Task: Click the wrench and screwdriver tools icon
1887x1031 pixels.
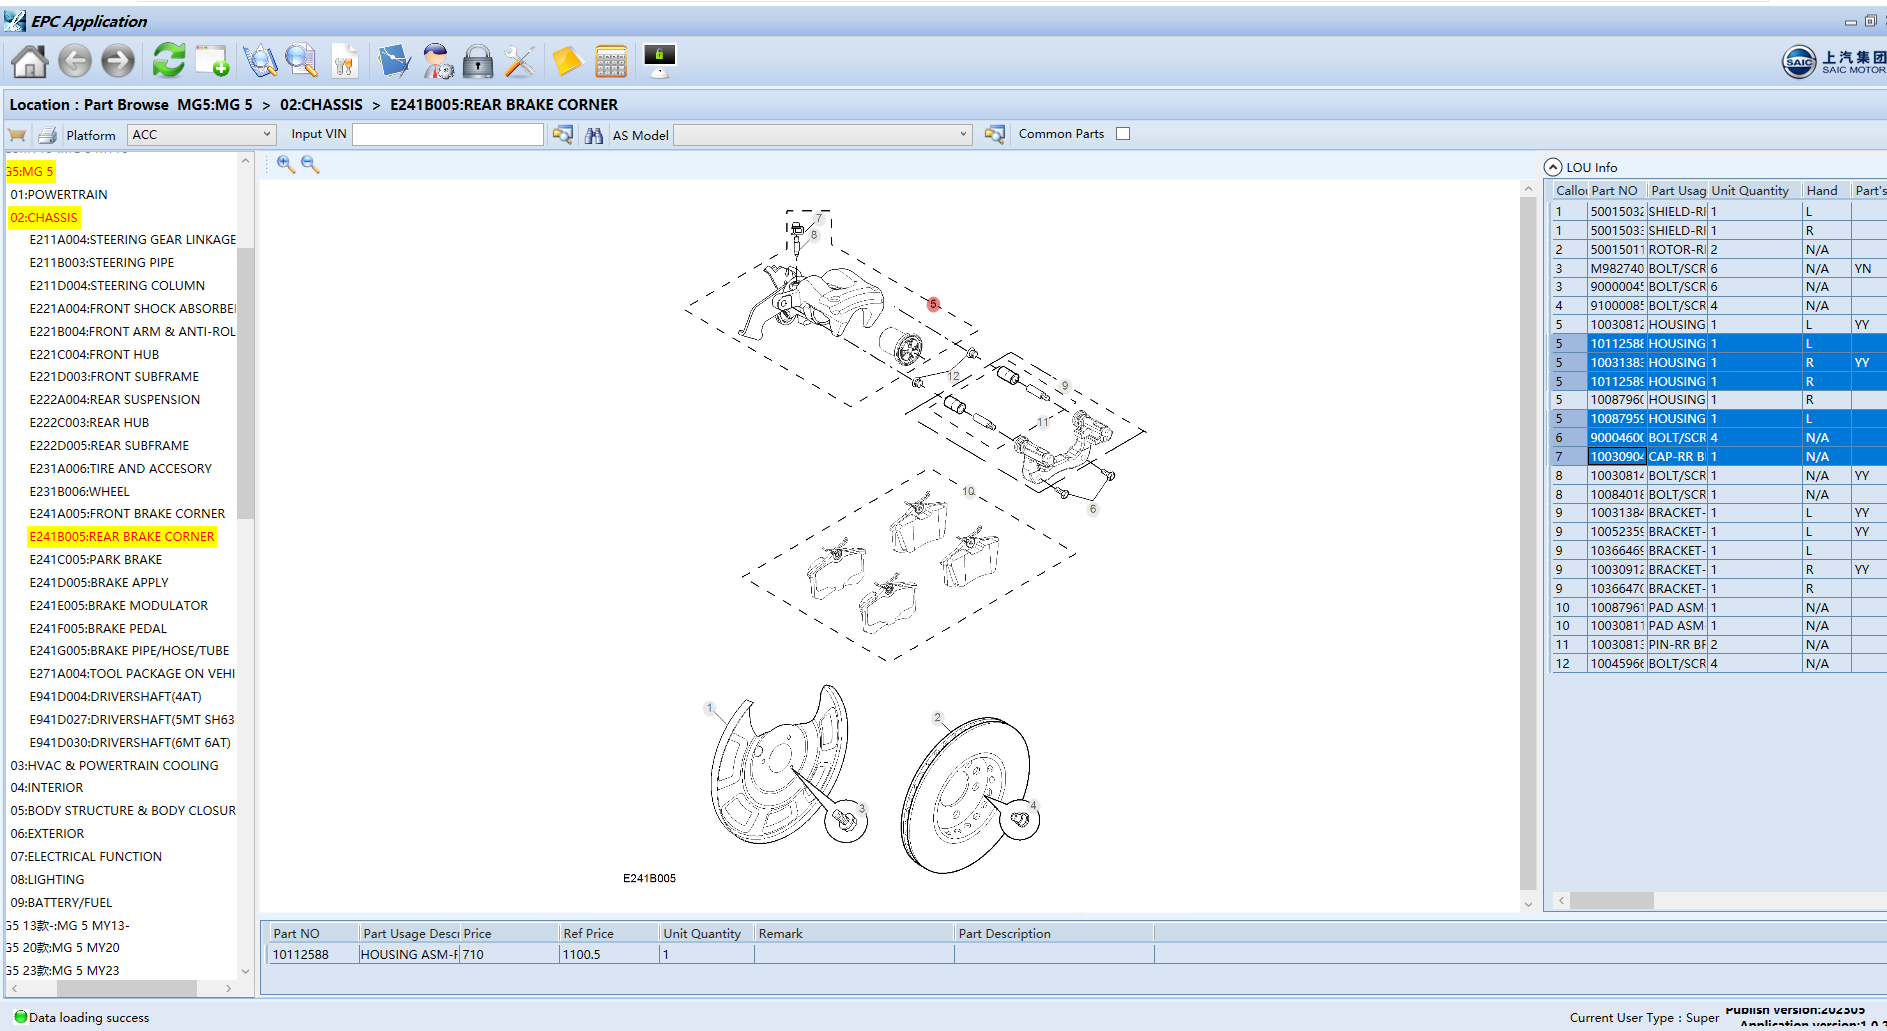Action: pos(519,62)
